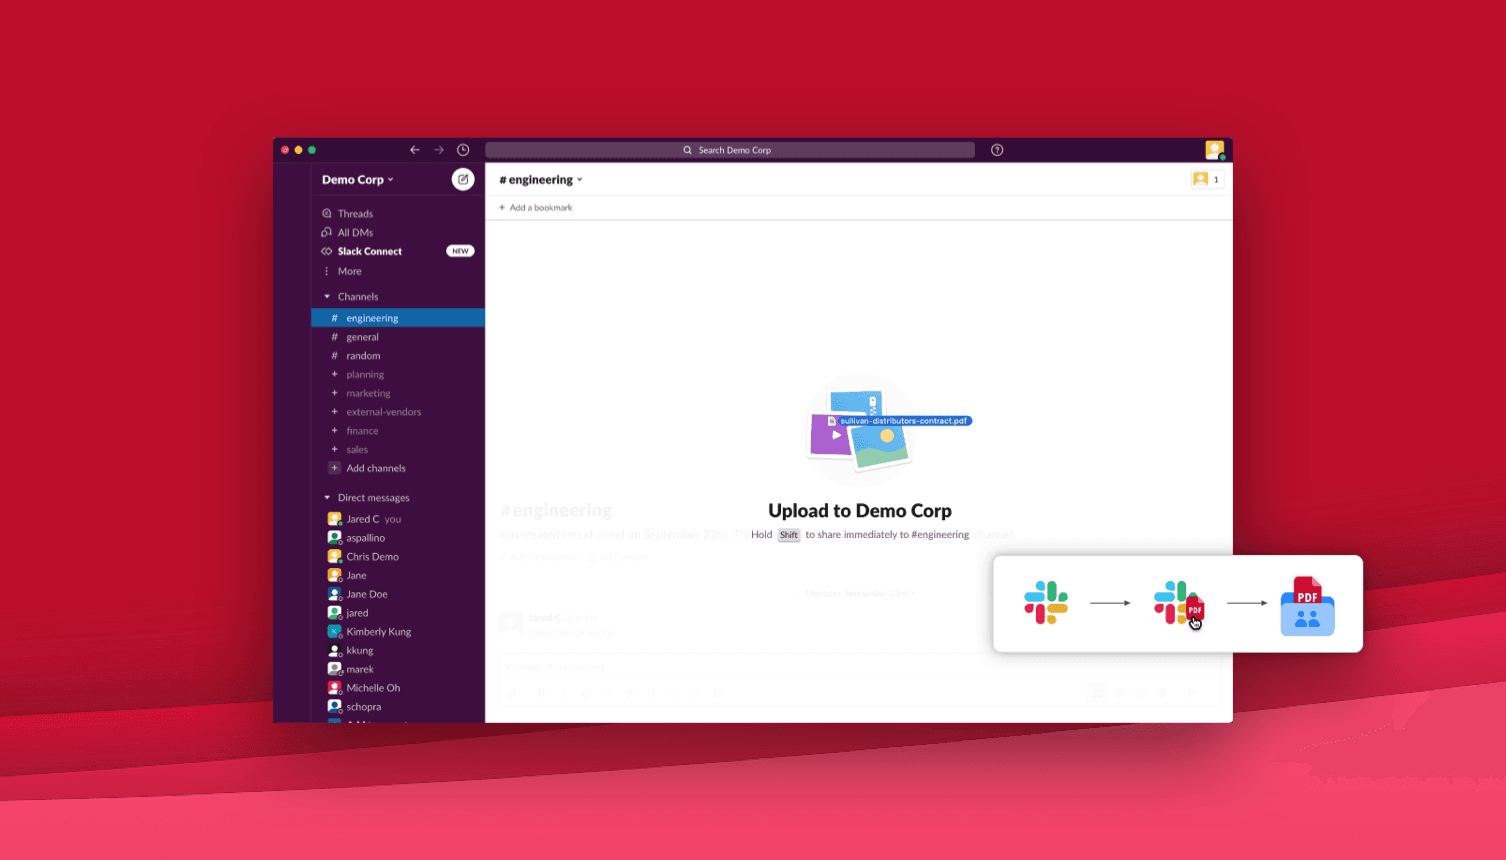Click Add channels in the sidebar
Viewport: 1506px width, 860px height.
pos(374,468)
